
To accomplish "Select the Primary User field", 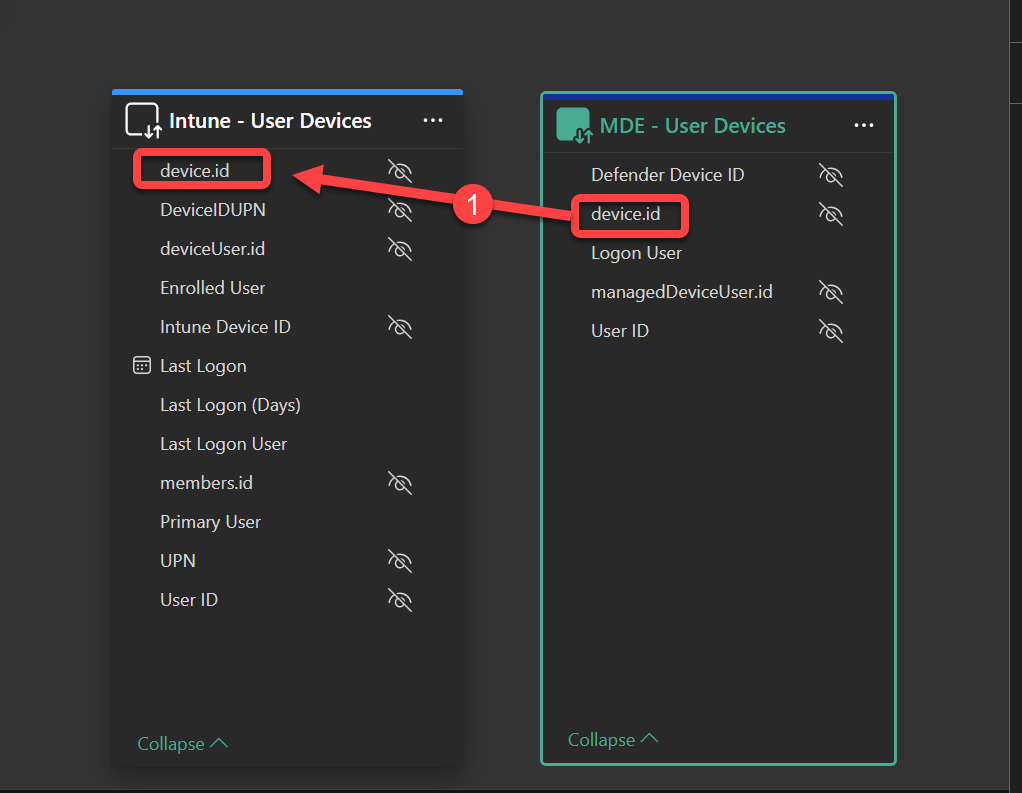I will (x=211, y=522).
